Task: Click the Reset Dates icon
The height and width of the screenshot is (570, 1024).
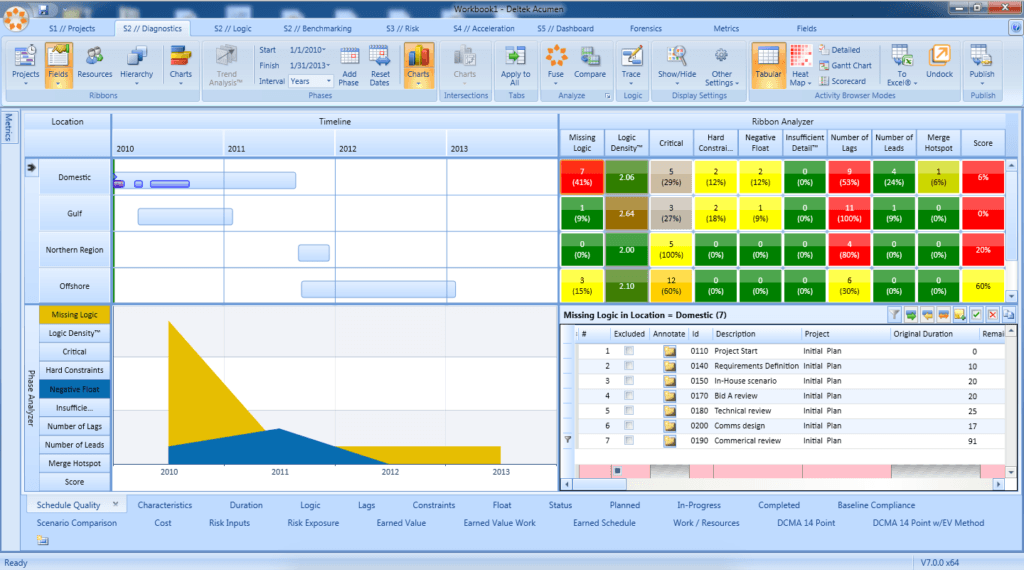Action: tap(379, 65)
